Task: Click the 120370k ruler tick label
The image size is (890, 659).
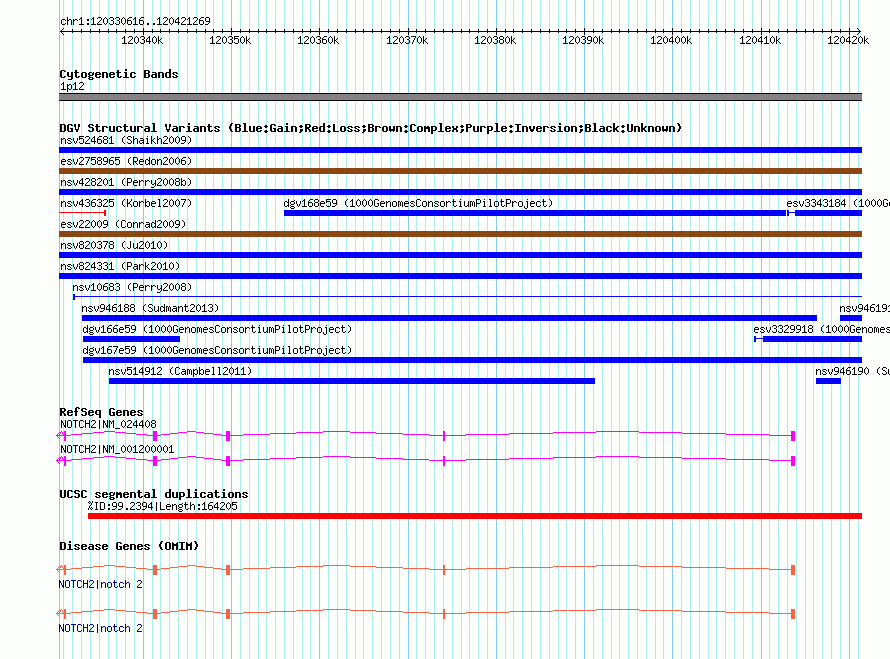Action: click(407, 40)
